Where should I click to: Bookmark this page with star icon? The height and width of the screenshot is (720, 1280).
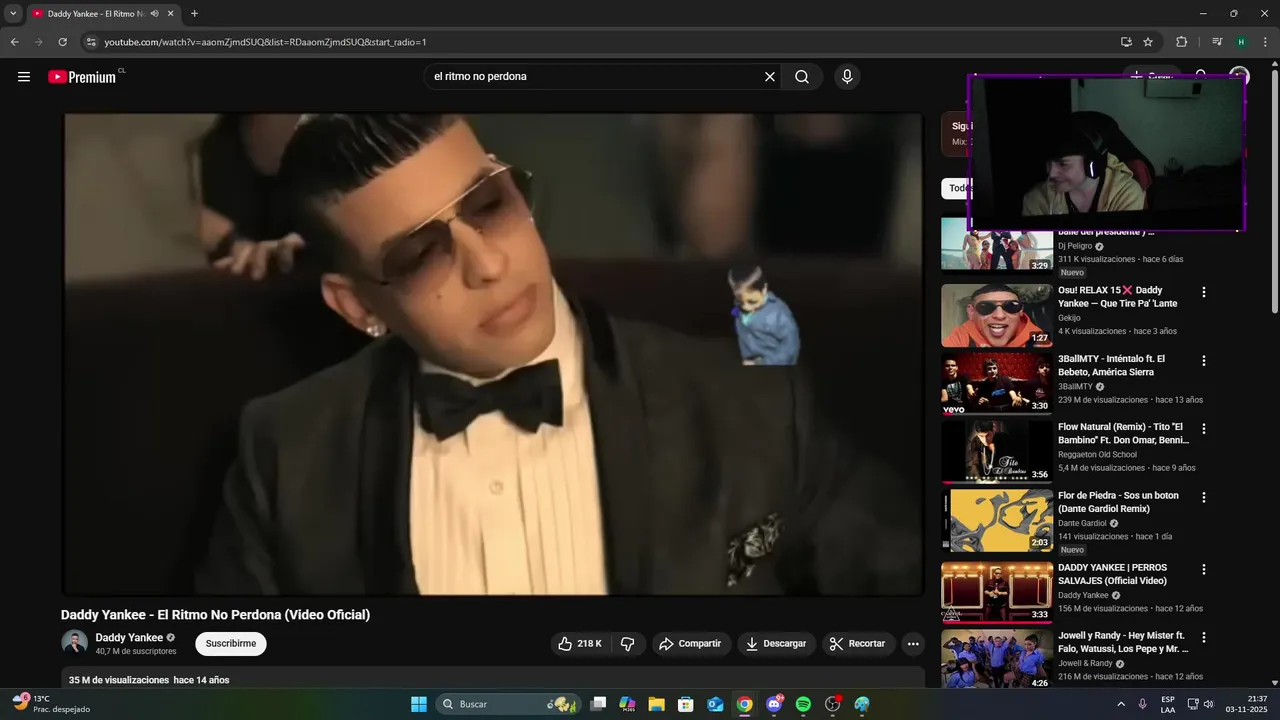coord(1148,42)
